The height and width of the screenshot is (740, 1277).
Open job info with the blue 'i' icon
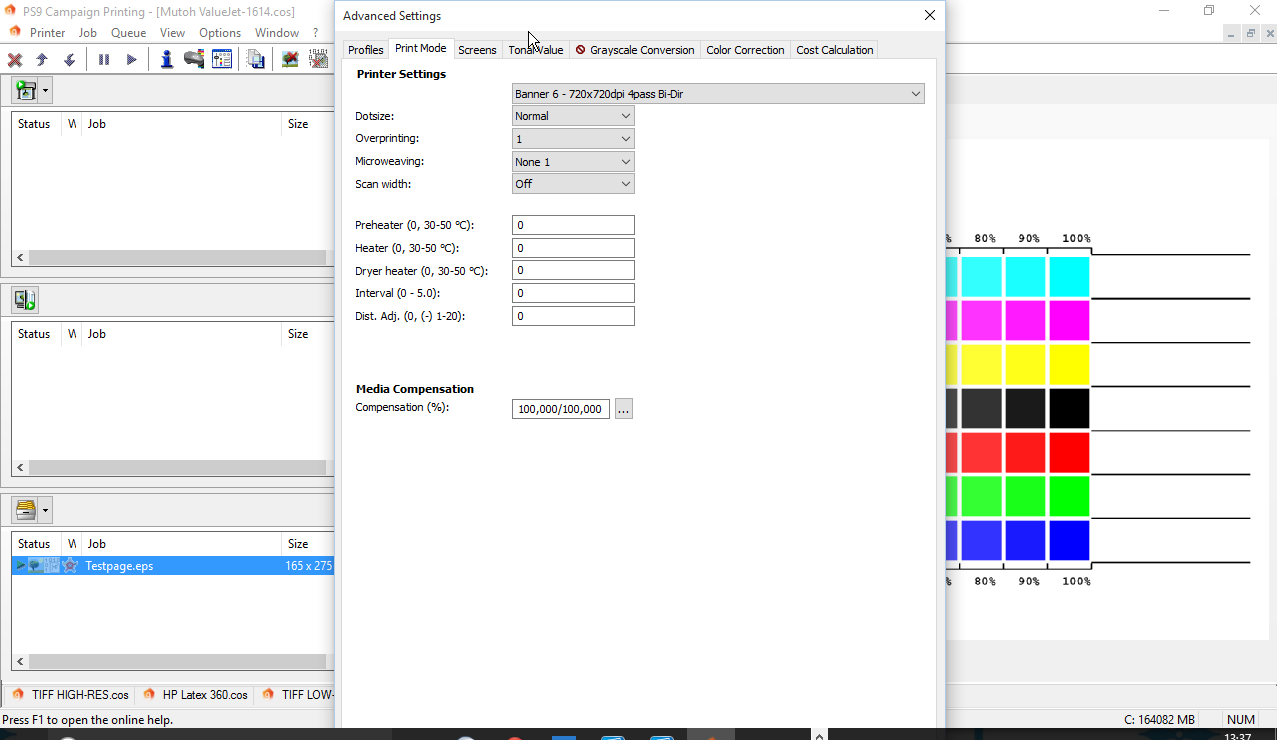(166, 60)
